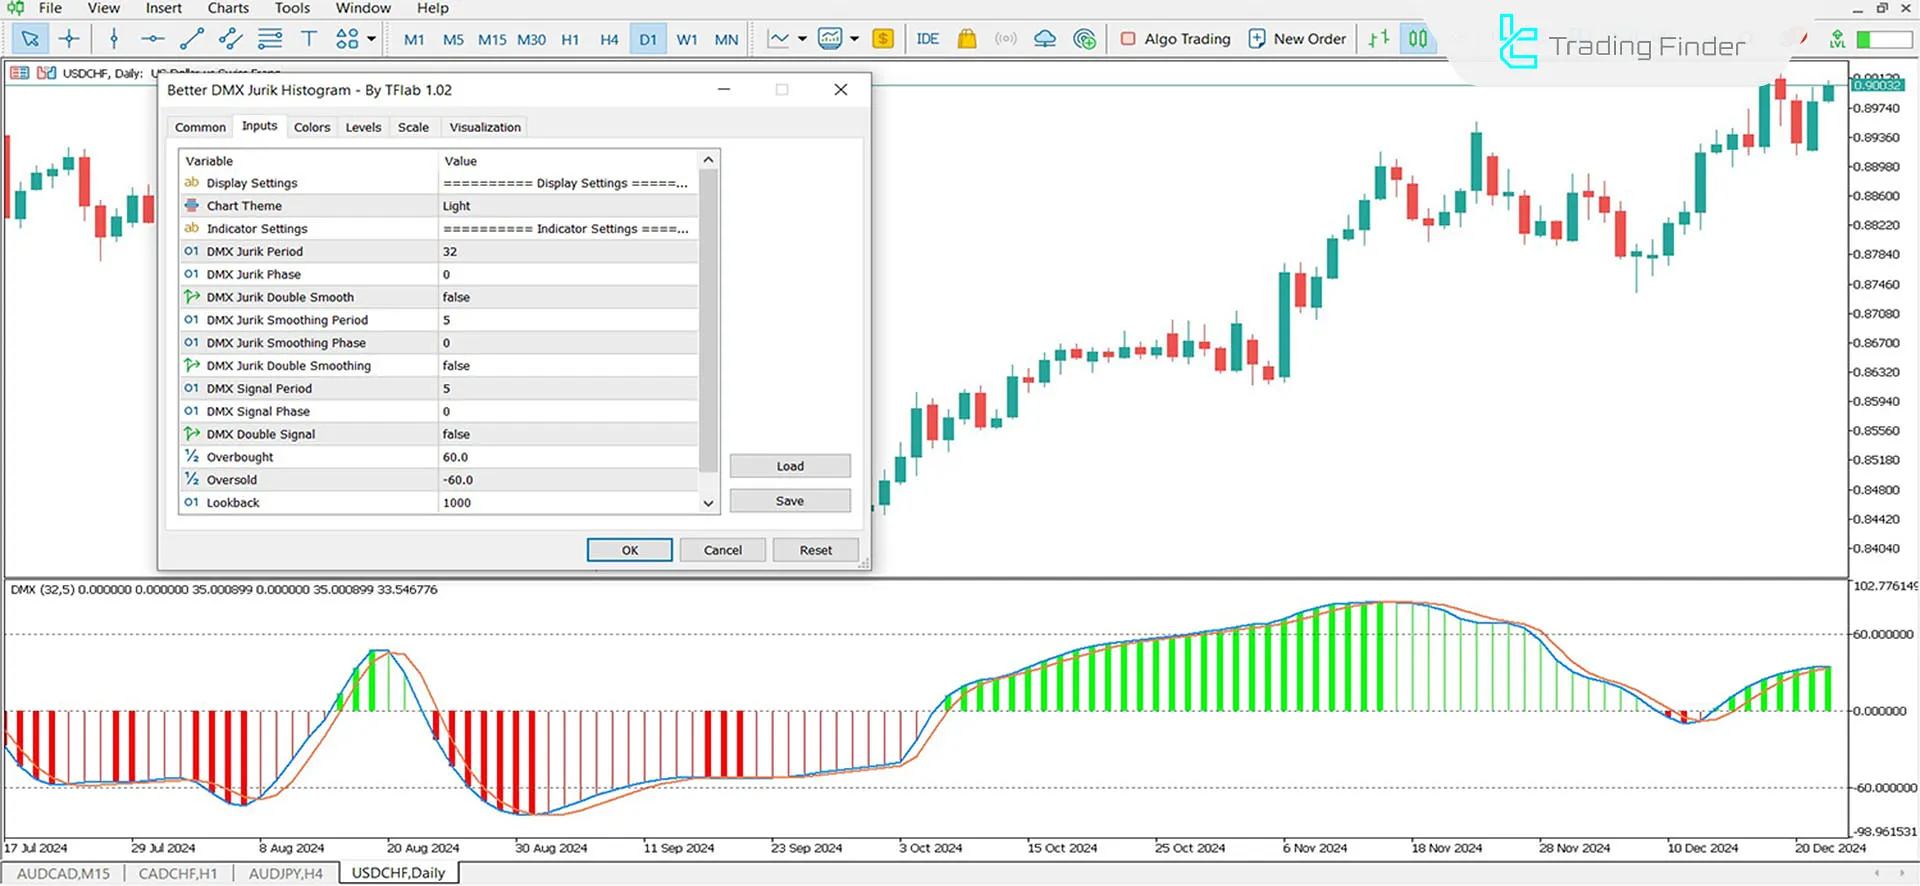Draw a vertical line tool
The width and height of the screenshot is (1920, 886).
114,39
